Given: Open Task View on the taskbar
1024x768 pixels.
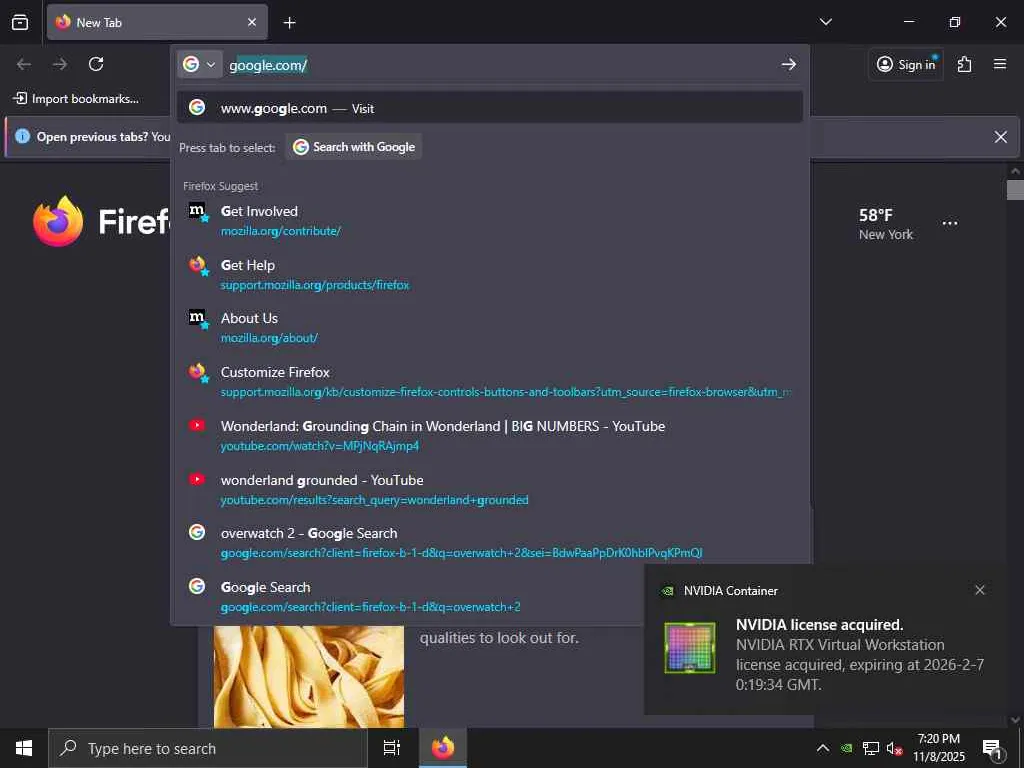Looking at the screenshot, I should [391, 748].
